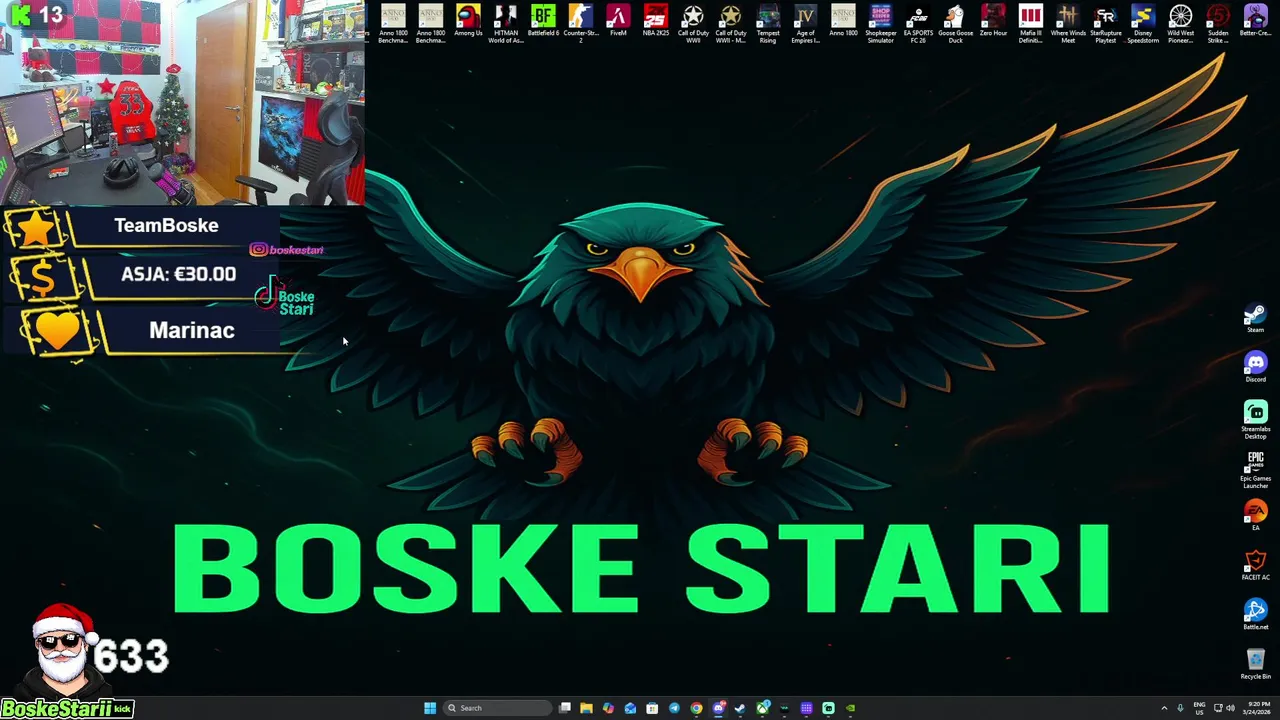Click the tray microphone icon
Screen dimensions: 1280x720
(x=1180, y=708)
